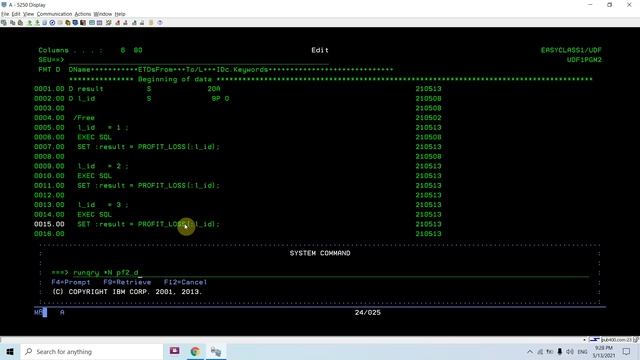Screen dimensions: 640x360
Task: Open the File menu
Action: (x=5, y=14)
